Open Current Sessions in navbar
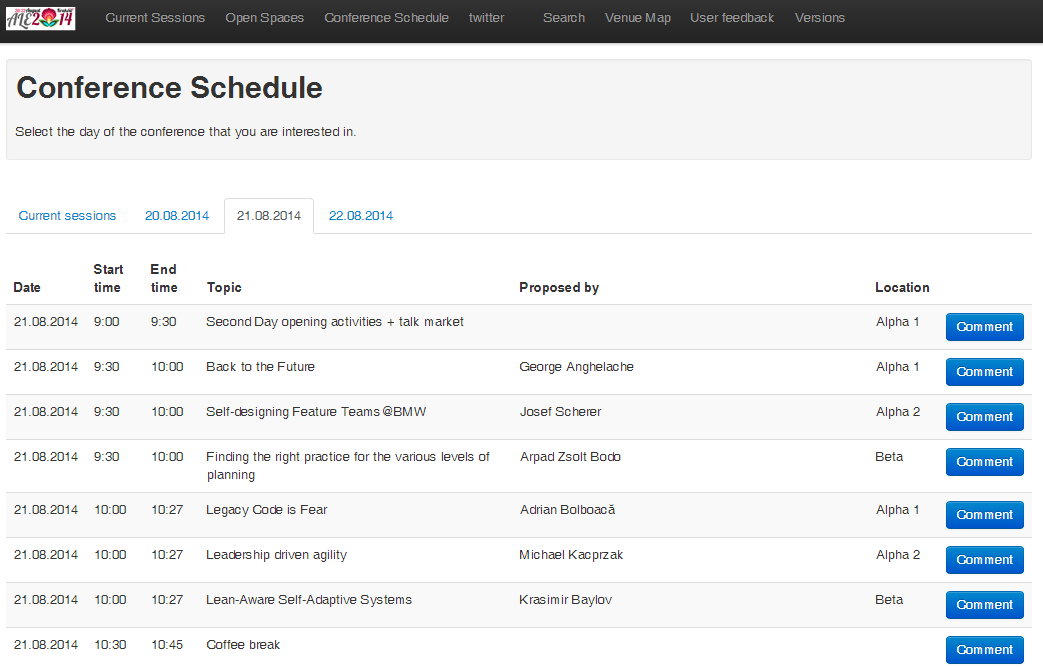 pyautogui.click(x=155, y=18)
